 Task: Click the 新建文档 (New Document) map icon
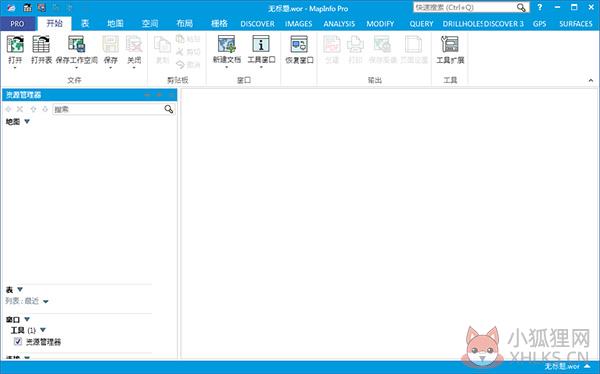[227, 44]
